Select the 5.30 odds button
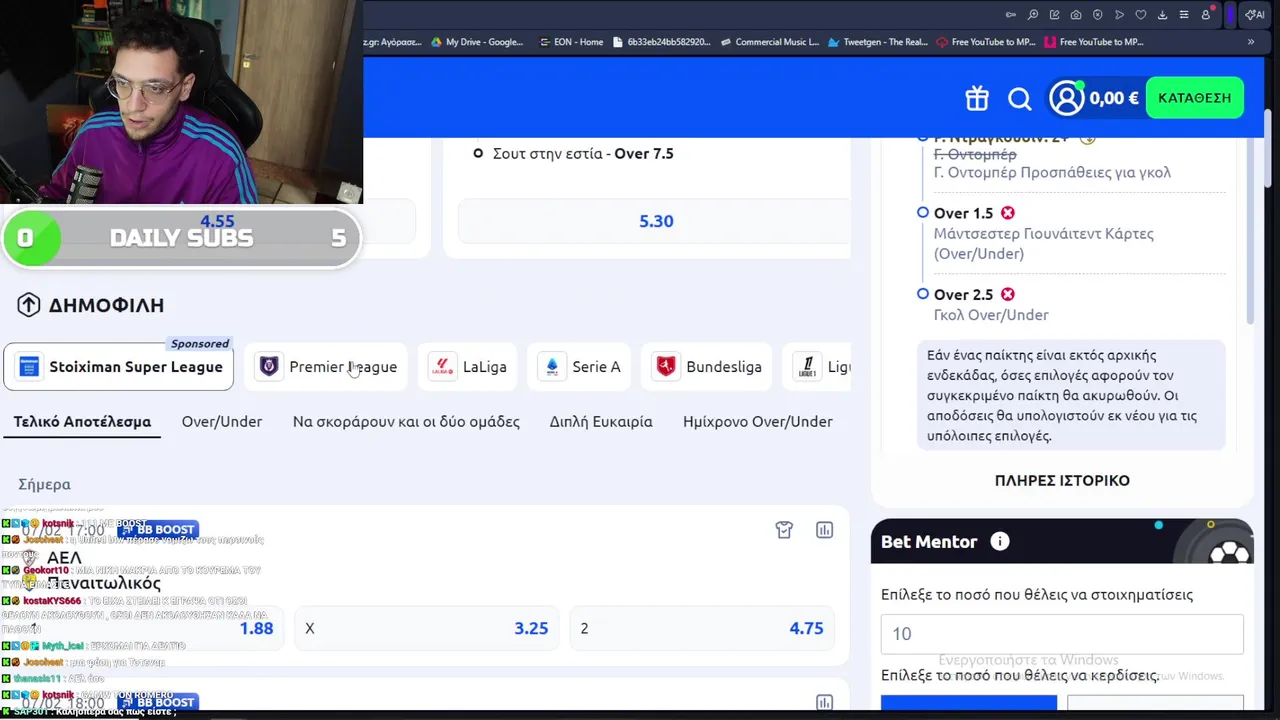The height and width of the screenshot is (720, 1280). [655, 222]
